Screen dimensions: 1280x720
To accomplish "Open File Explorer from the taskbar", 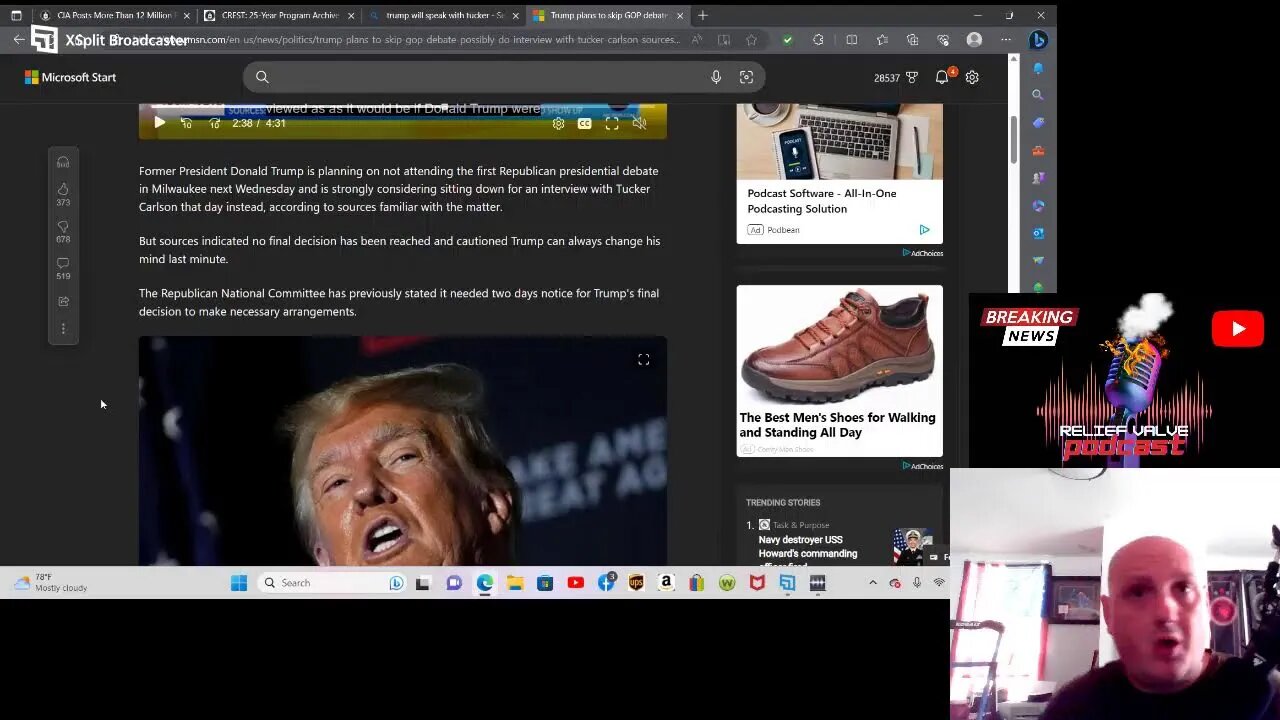I will coord(514,583).
